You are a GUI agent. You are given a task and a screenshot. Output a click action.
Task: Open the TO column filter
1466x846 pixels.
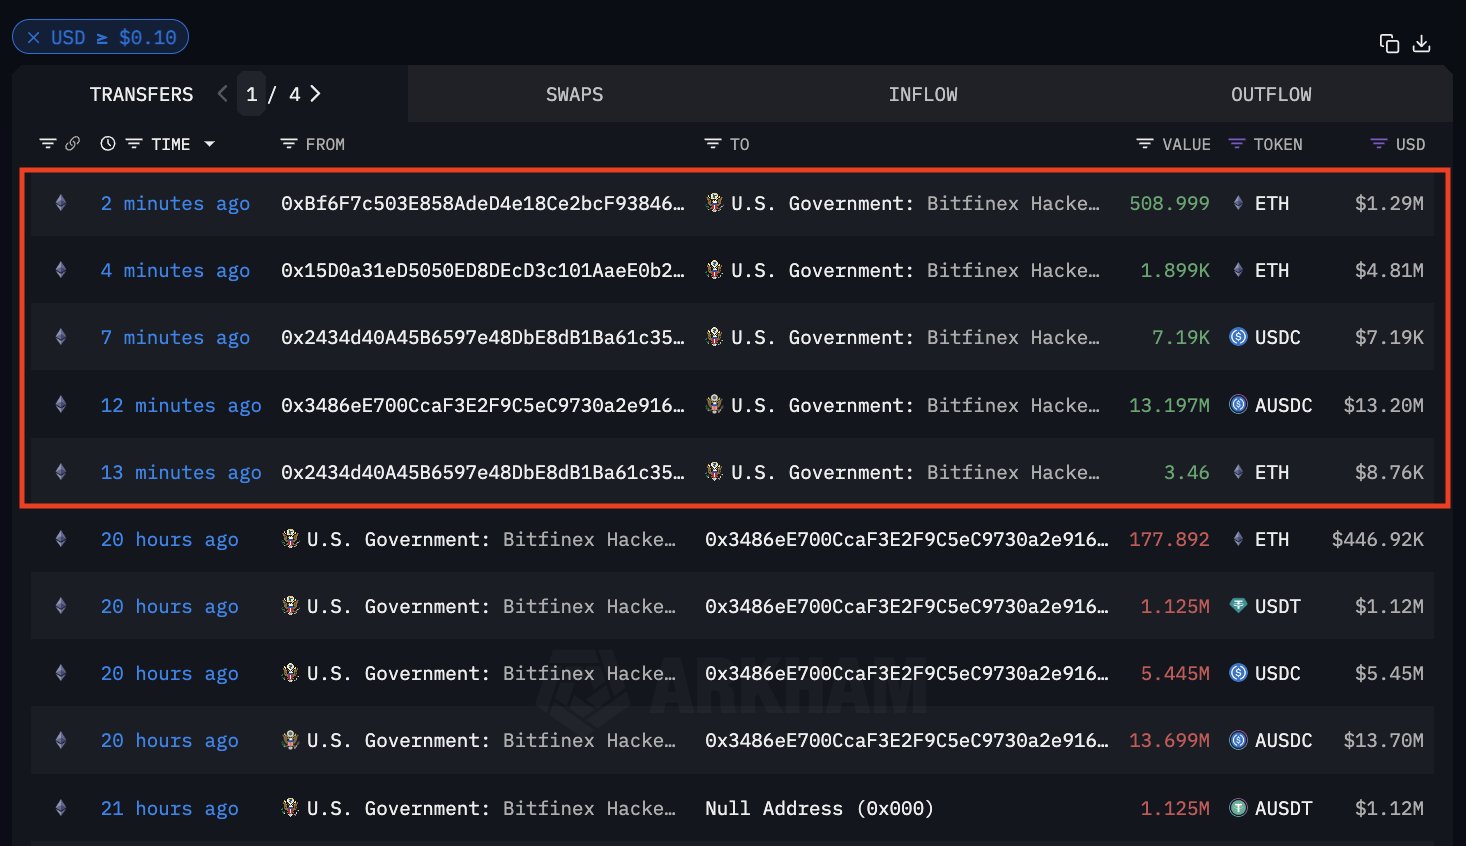point(713,144)
